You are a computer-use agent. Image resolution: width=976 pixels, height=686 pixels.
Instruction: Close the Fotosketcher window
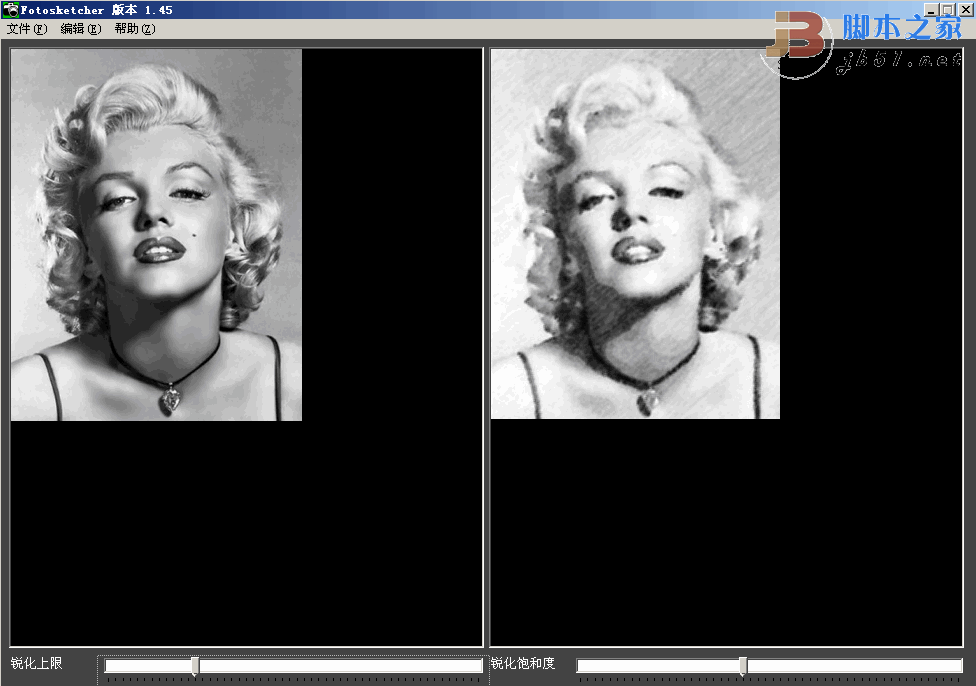tap(964, 10)
